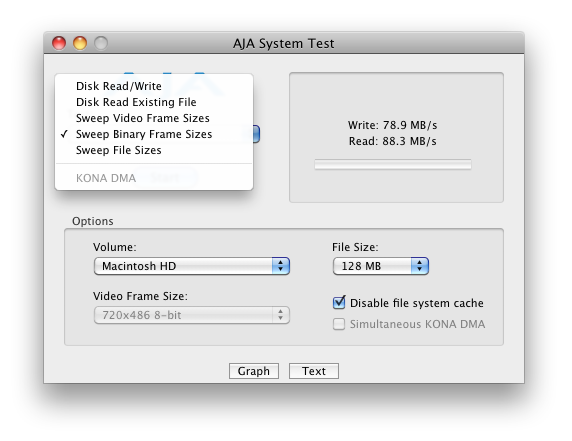Select Disk Read/Write from the menu
Screen dimensions: 572x441
154,86
